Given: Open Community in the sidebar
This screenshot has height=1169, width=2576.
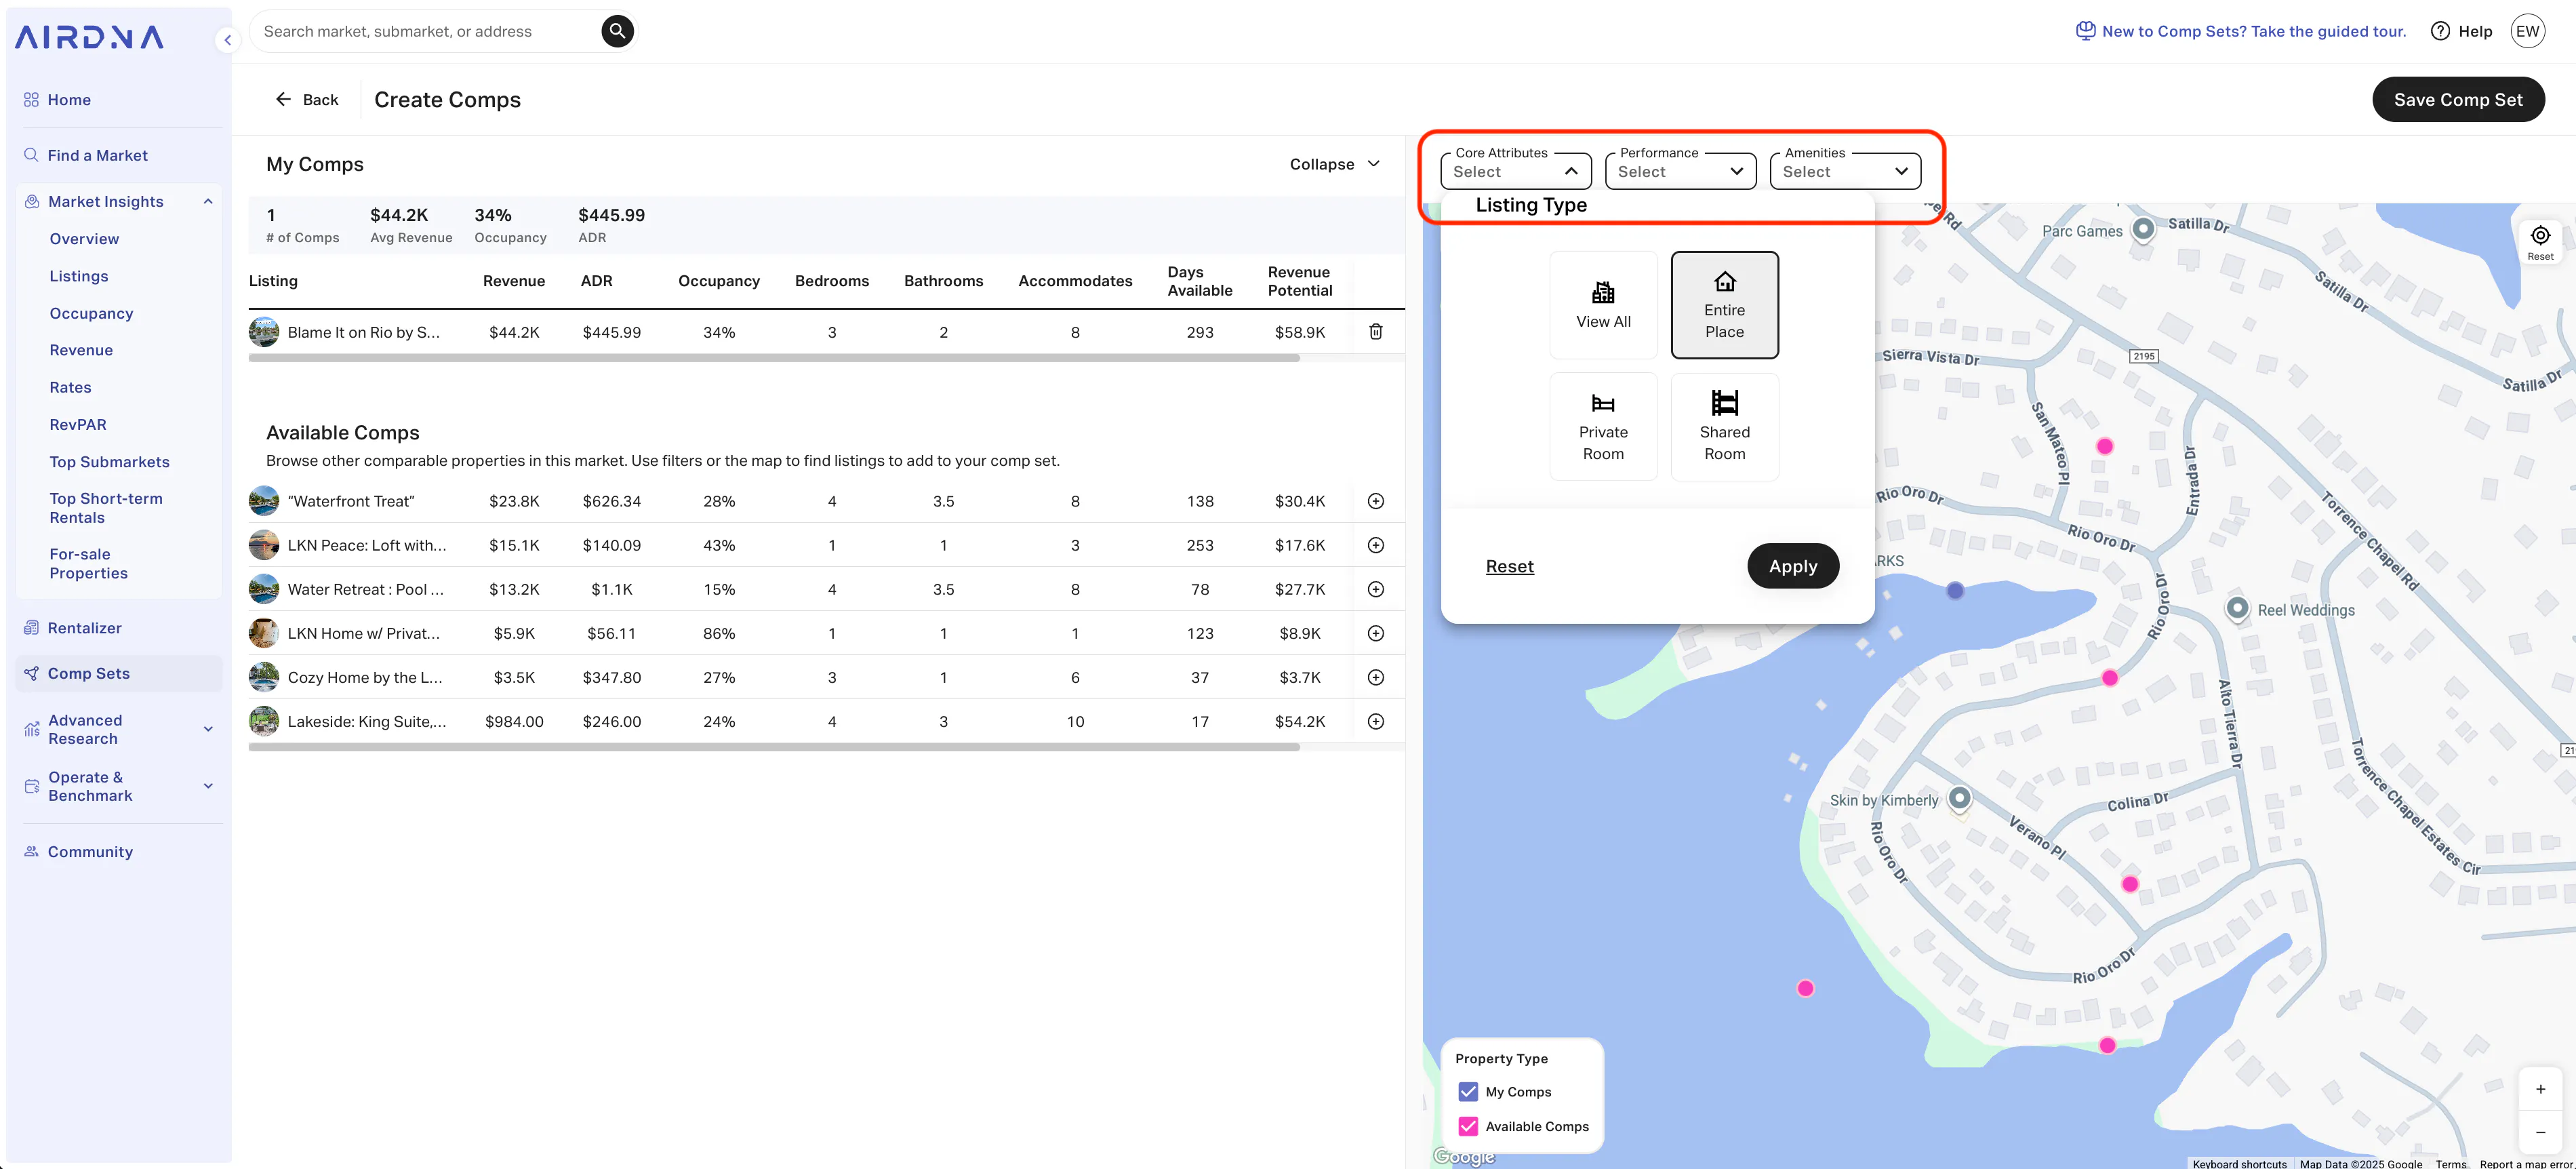Looking at the screenshot, I should pos(90,852).
